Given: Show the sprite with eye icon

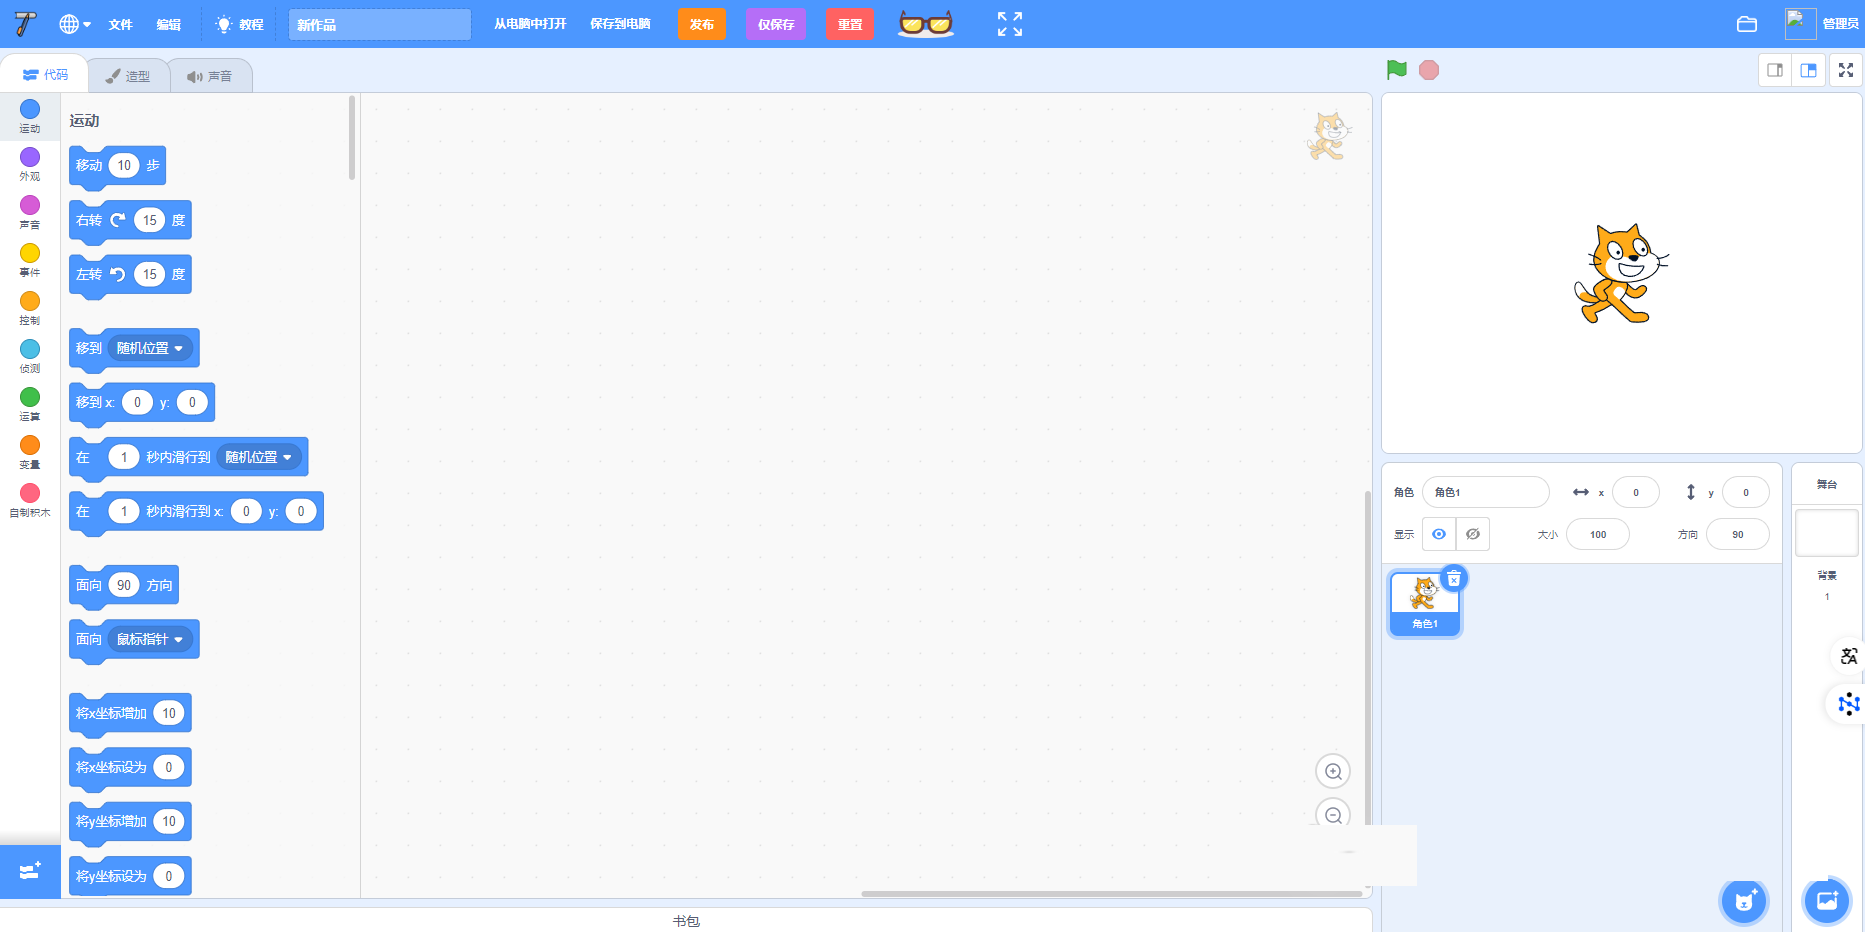Looking at the screenshot, I should point(1438,534).
